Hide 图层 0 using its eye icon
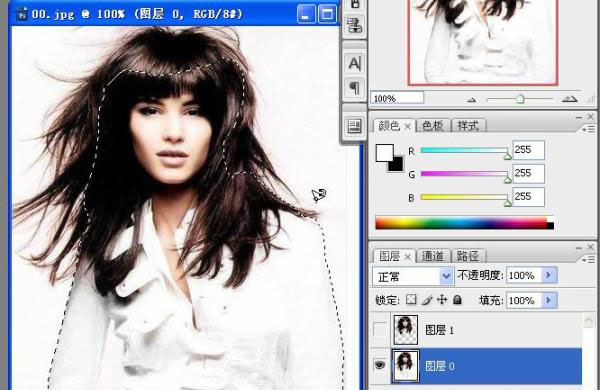The height and width of the screenshot is (390, 600). click(x=380, y=365)
